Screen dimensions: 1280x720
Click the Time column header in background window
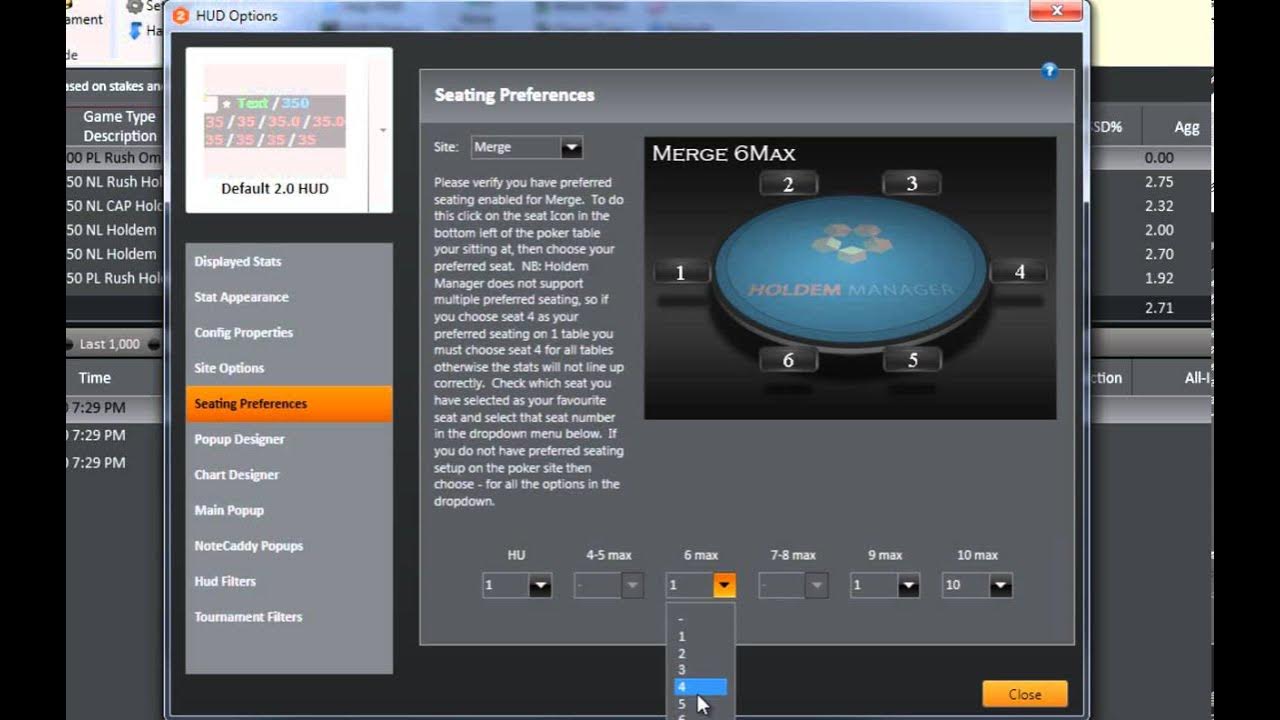95,378
